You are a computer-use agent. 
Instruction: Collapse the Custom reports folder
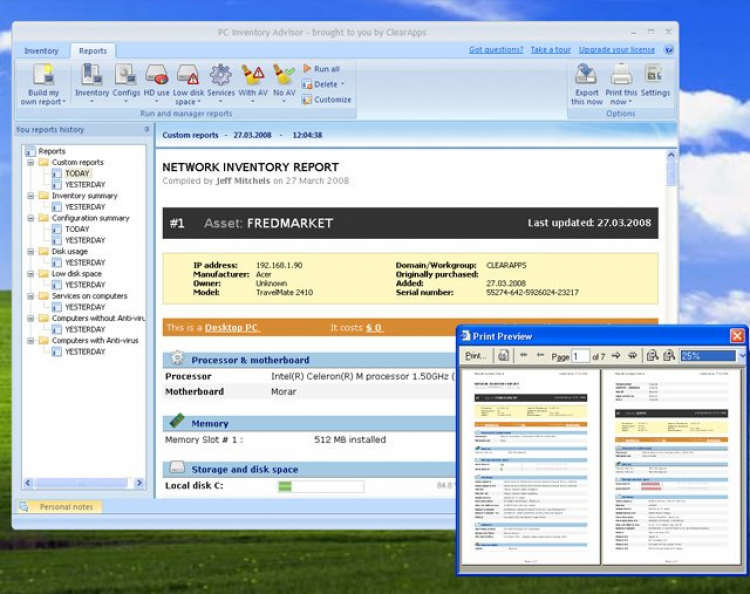click(31, 163)
